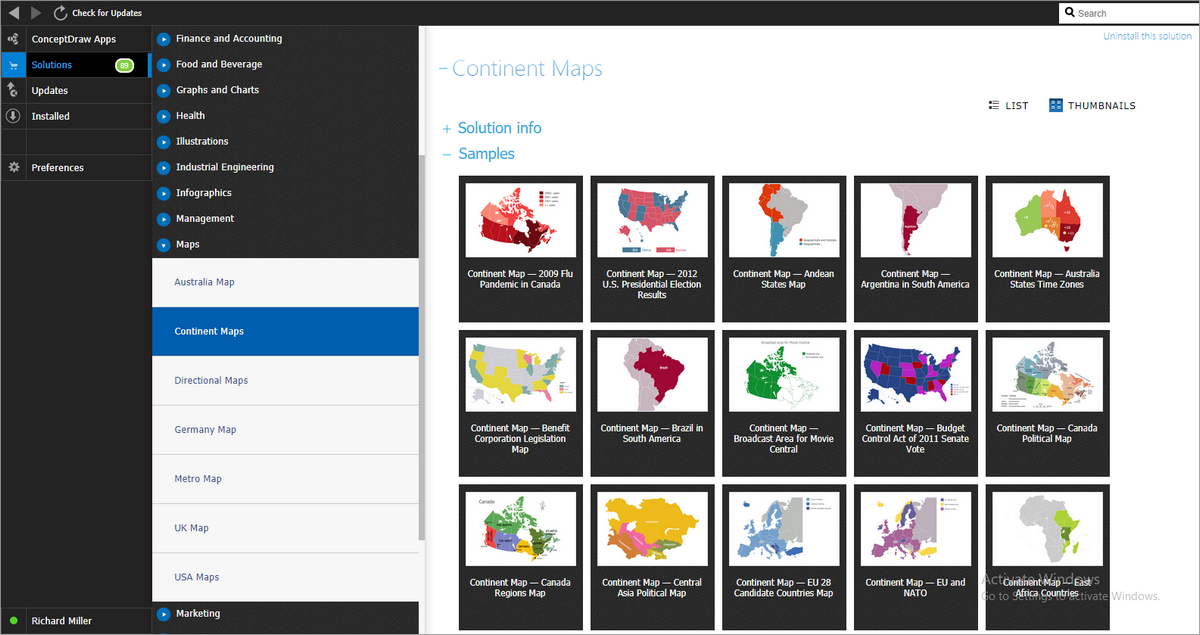Click the ConceptDraw Apps icon
Viewport: 1200px width, 635px height.
13,38
